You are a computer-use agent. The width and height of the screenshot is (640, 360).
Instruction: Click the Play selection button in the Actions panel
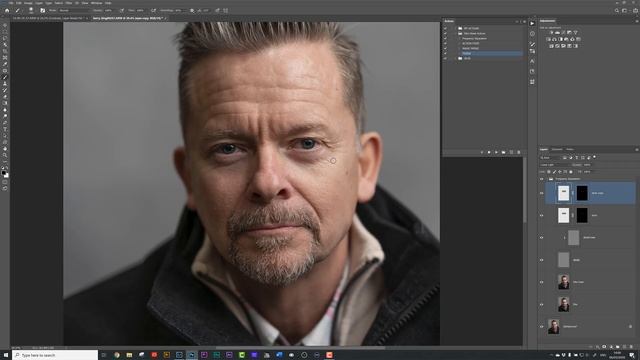click(x=496, y=152)
